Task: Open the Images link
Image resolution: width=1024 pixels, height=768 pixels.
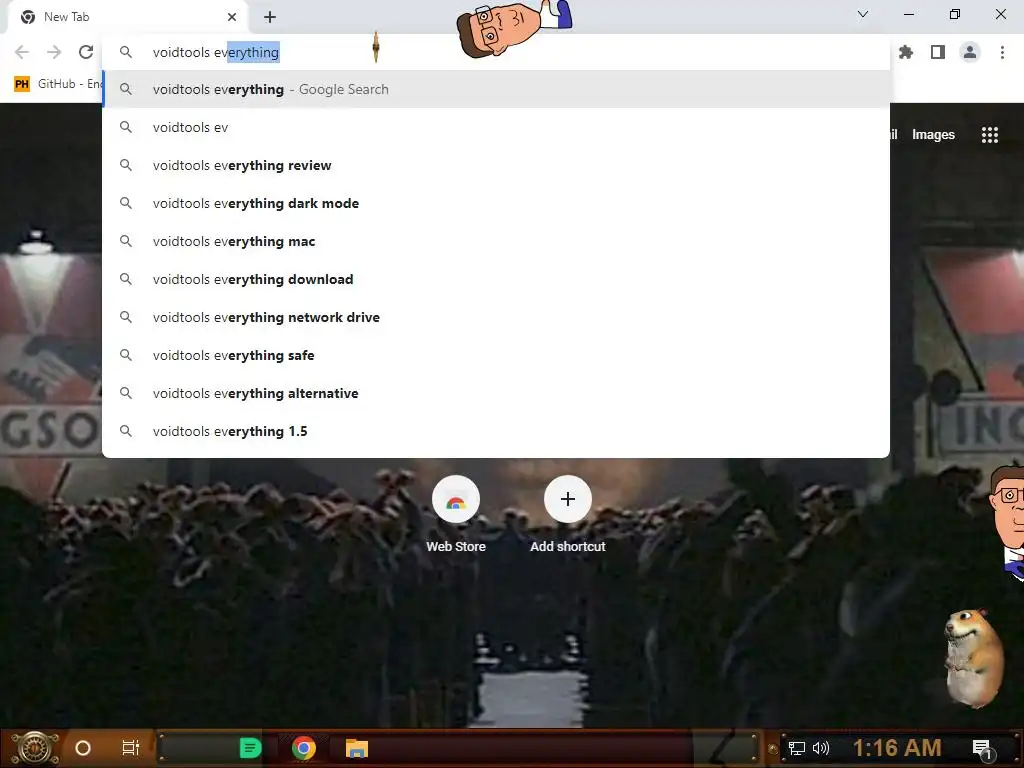Action: (933, 135)
